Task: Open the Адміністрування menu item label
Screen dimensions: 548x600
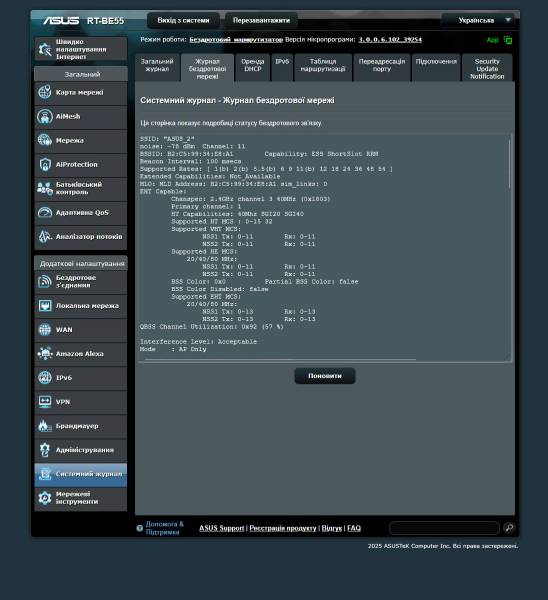Action: [x=85, y=450]
